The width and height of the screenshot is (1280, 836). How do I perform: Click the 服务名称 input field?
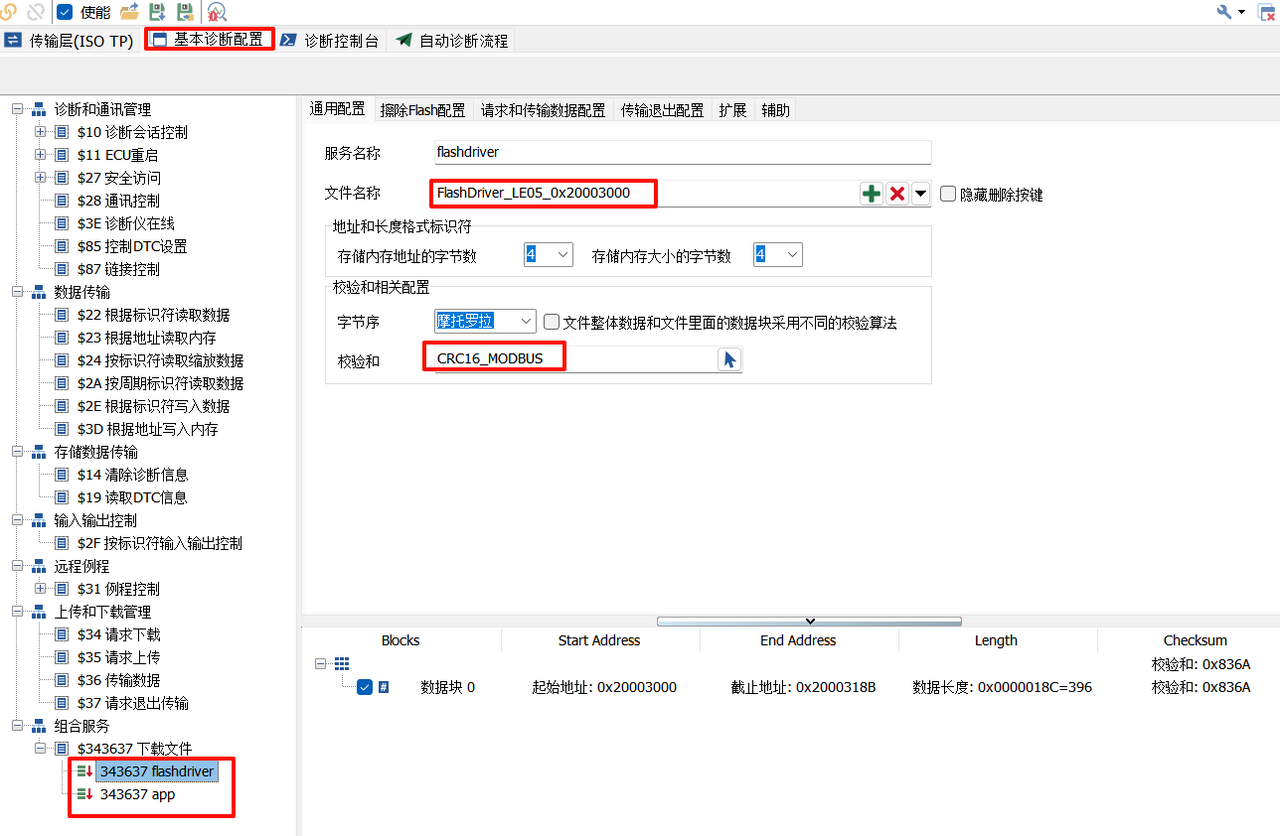click(x=682, y=153)
